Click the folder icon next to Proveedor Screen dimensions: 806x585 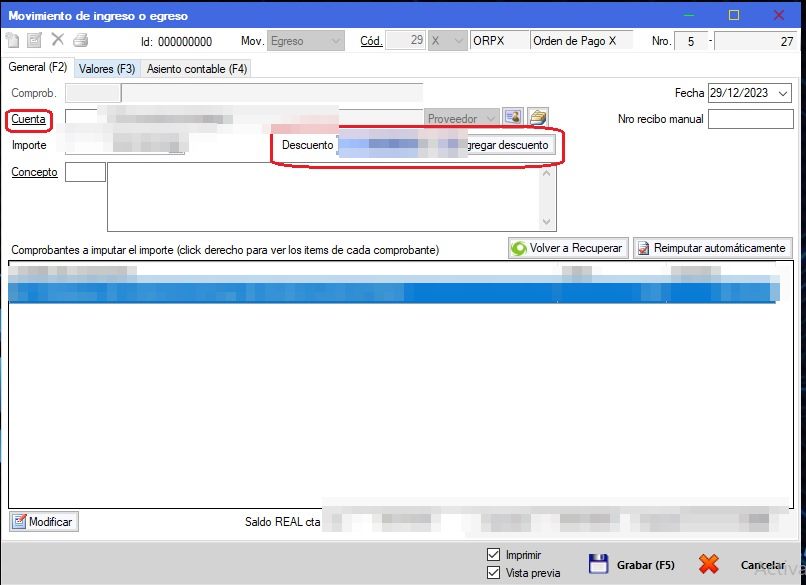[537, 117]
